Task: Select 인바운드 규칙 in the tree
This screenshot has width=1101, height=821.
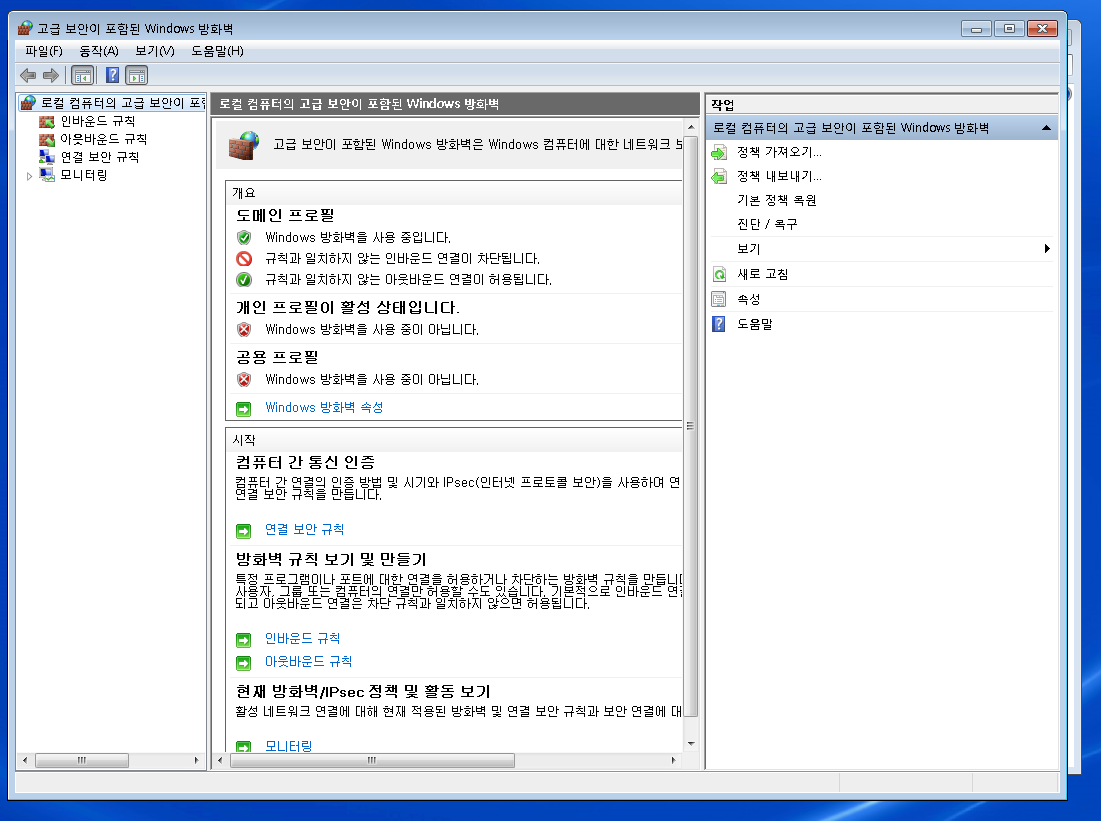Action: (x=98, y=121)
